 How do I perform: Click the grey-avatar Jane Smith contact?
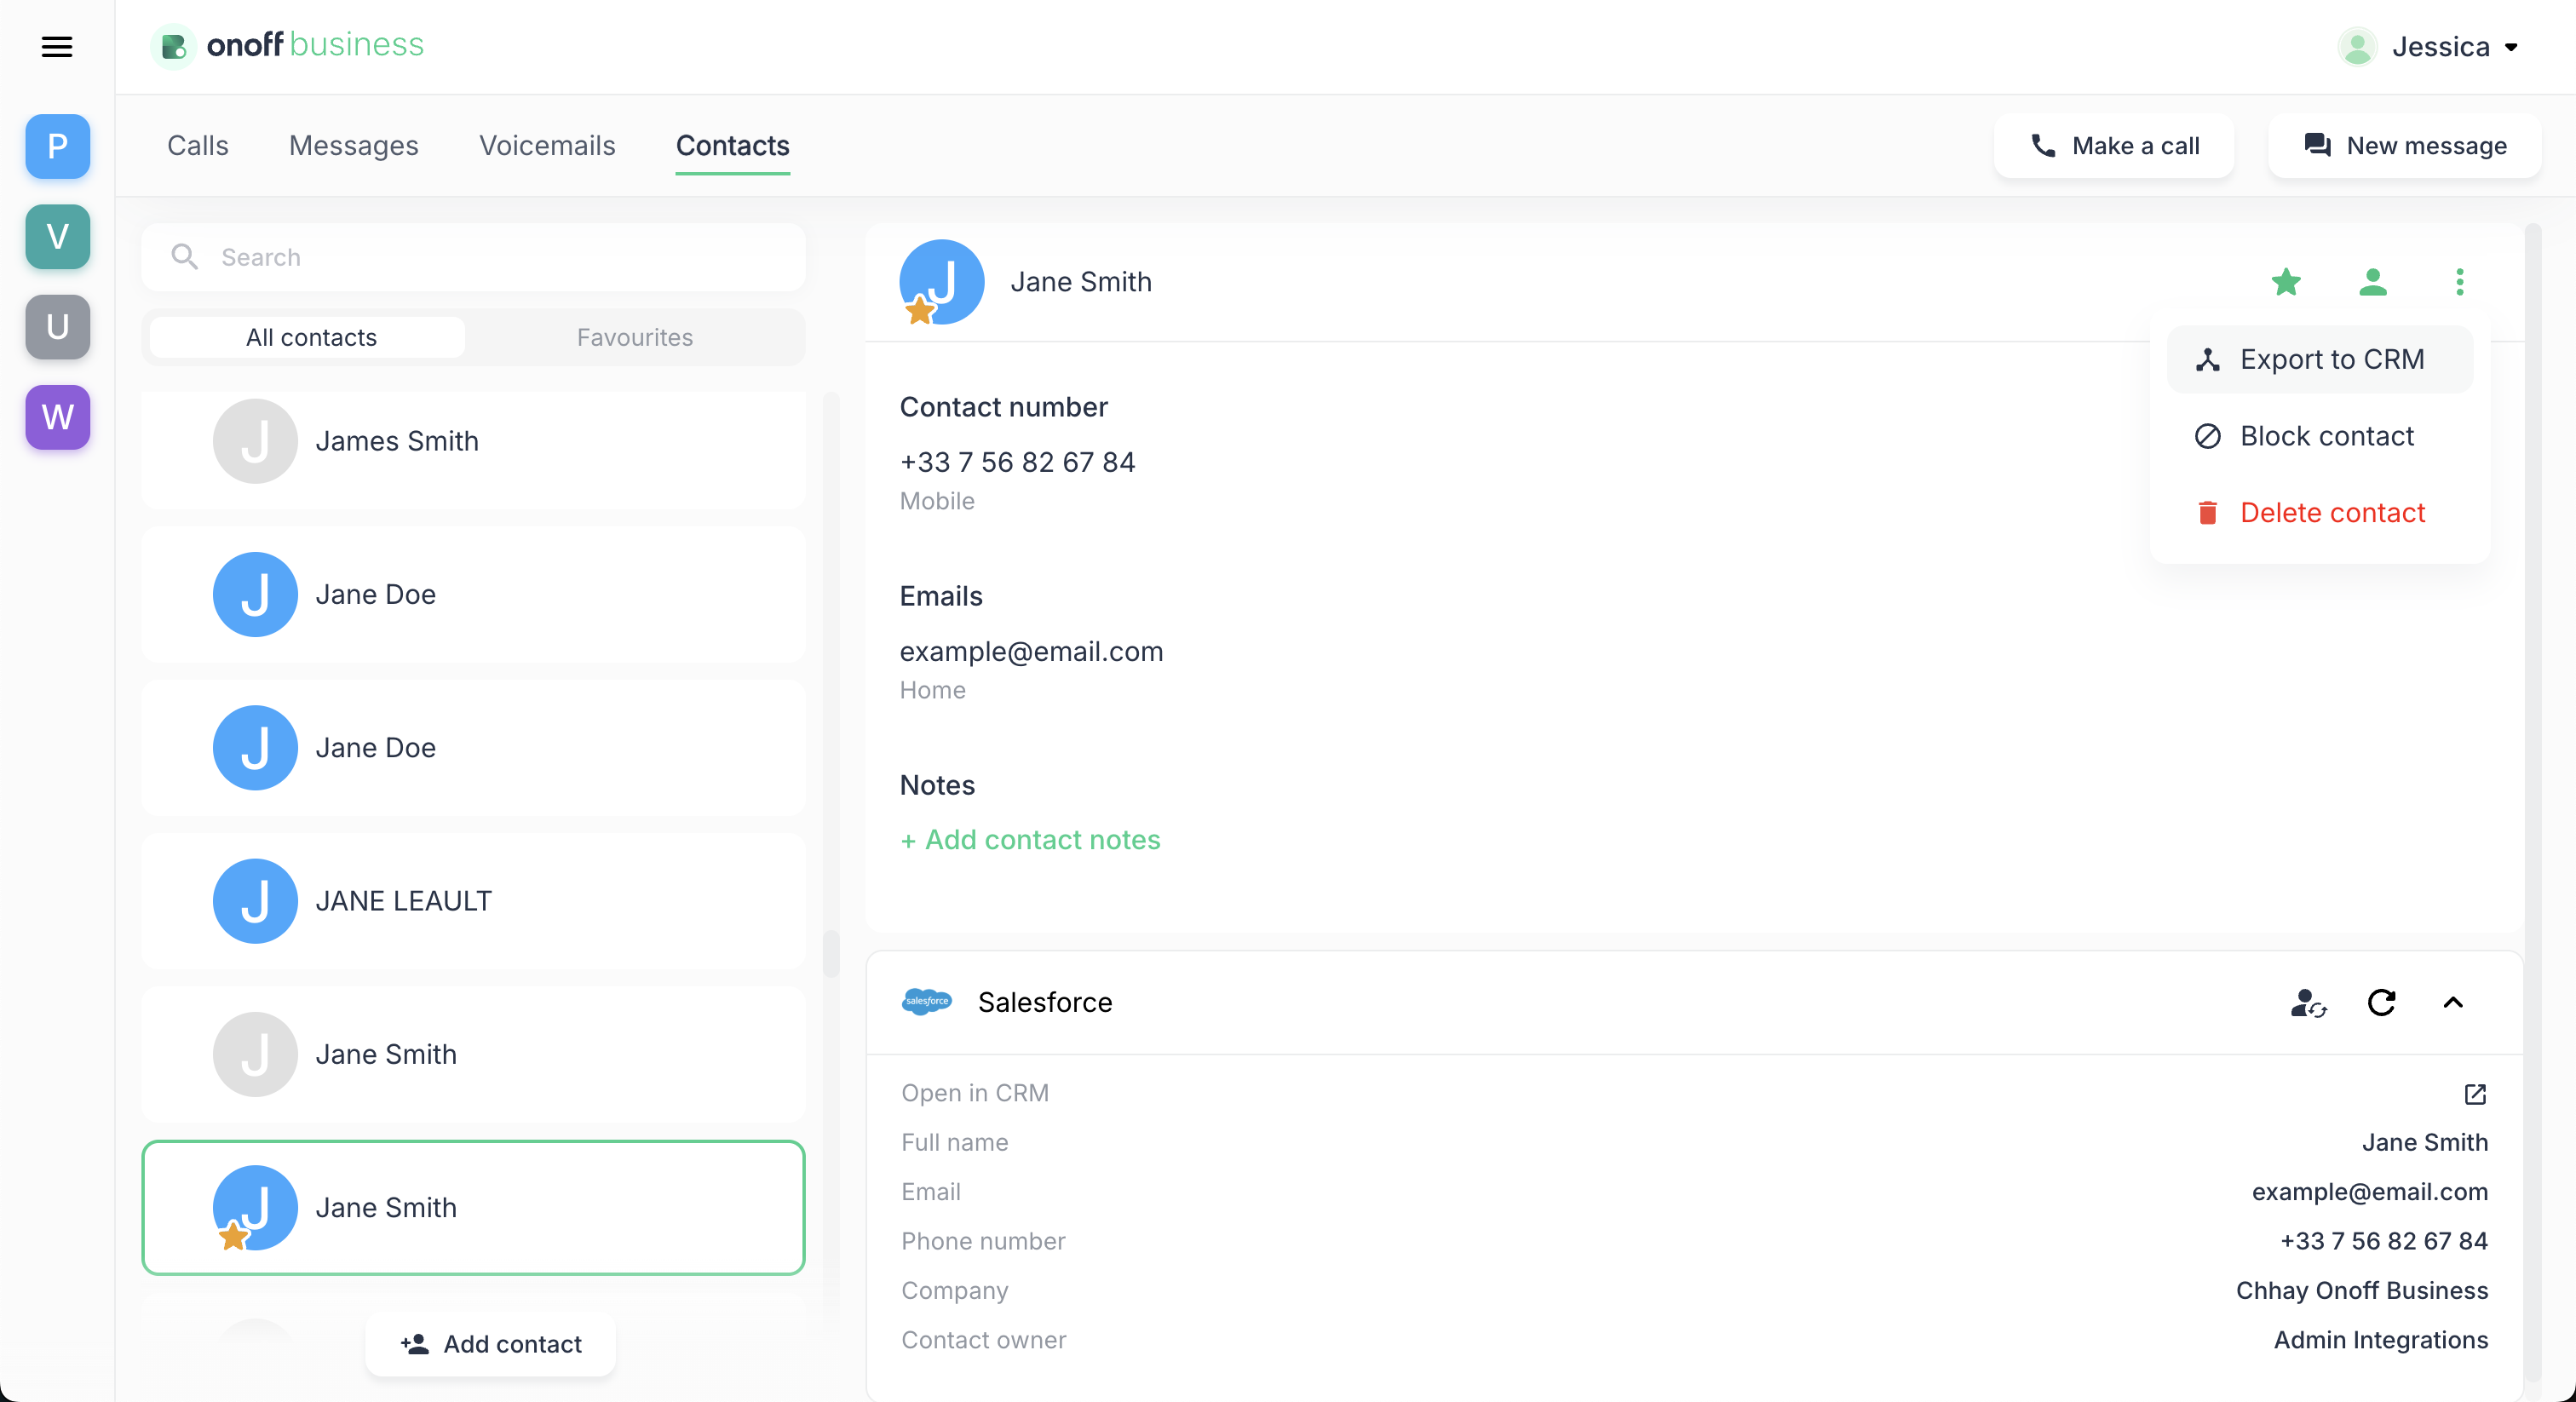474,1055
